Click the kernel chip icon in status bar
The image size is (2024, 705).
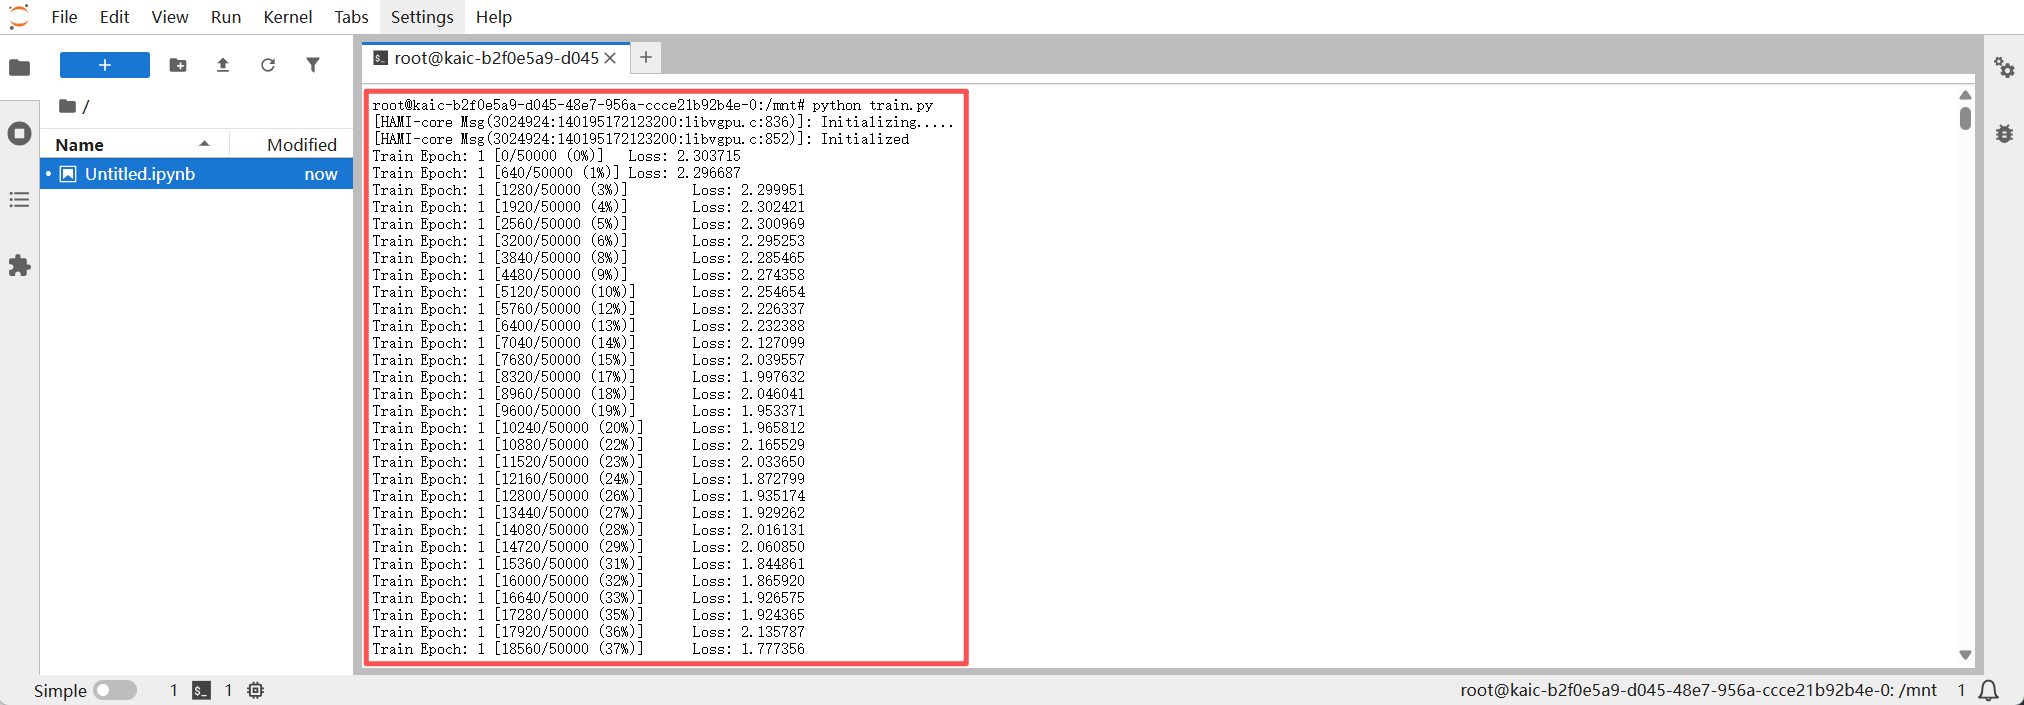256,690
